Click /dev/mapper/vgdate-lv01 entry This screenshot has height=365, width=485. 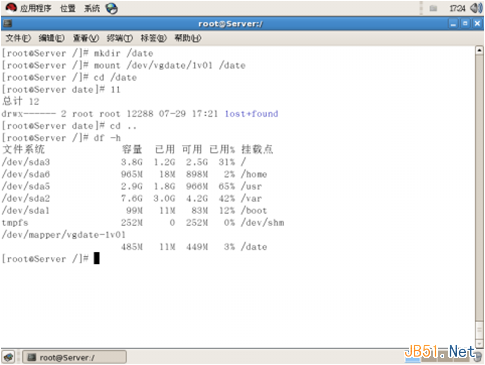pos(64,235)
